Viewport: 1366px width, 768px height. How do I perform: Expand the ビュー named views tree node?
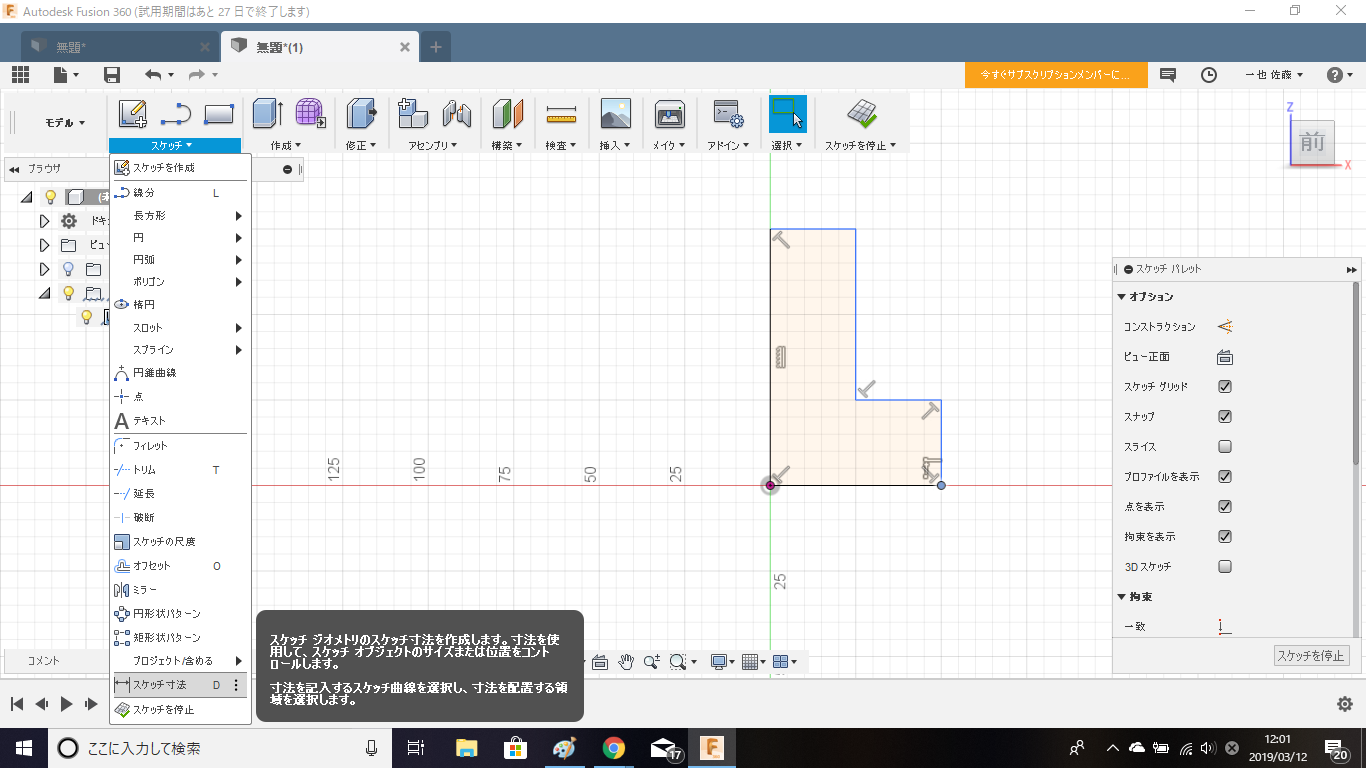[x=44, y=245]
